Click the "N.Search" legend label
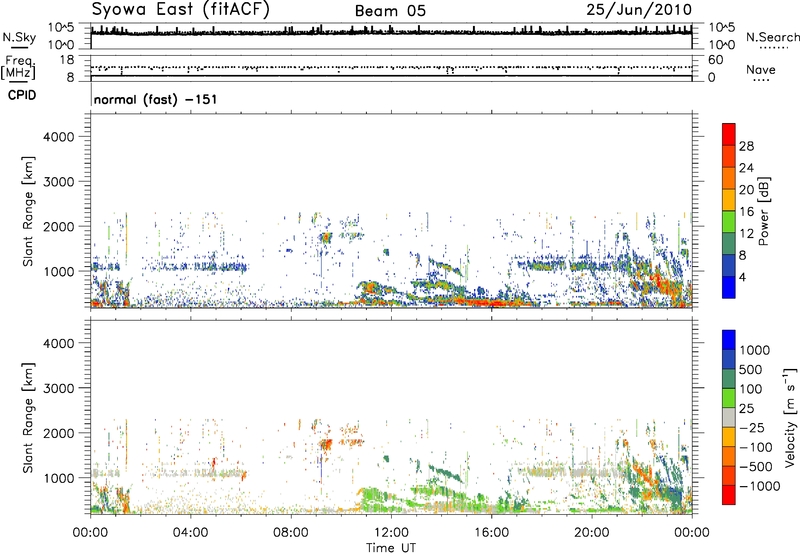This screenshot has width=800, height=554. click(x=772, y=37)
